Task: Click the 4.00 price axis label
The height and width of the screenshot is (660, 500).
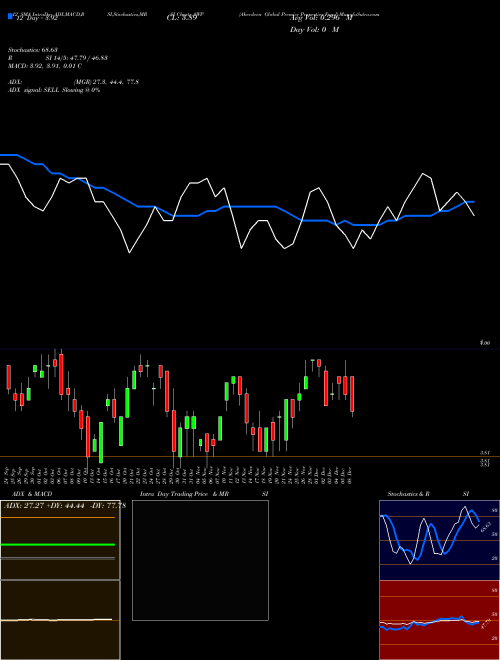Action: click(x=485, y=343)
